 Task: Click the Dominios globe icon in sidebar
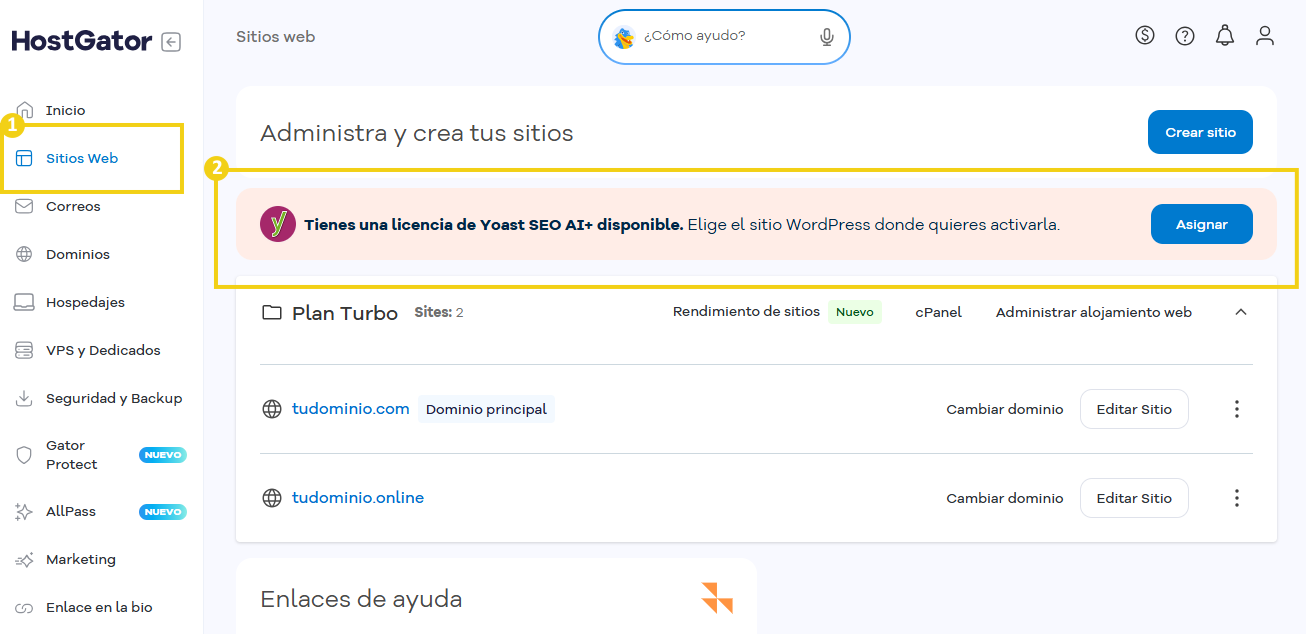[x=25, y=254]
